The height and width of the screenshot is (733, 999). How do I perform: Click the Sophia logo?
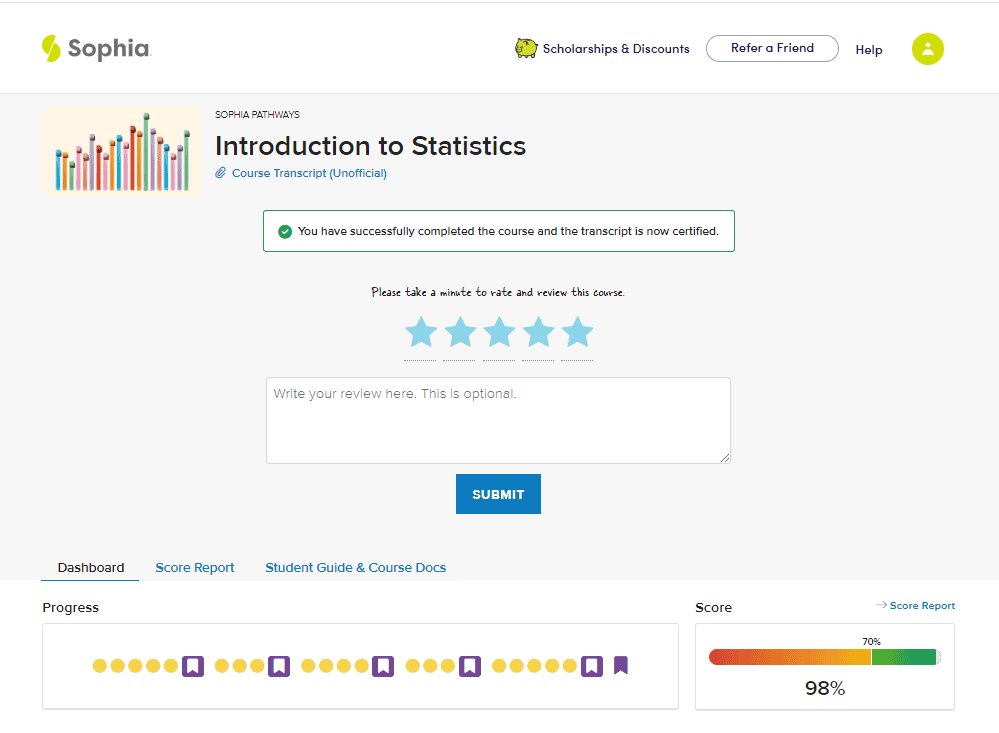pos(97,48)
